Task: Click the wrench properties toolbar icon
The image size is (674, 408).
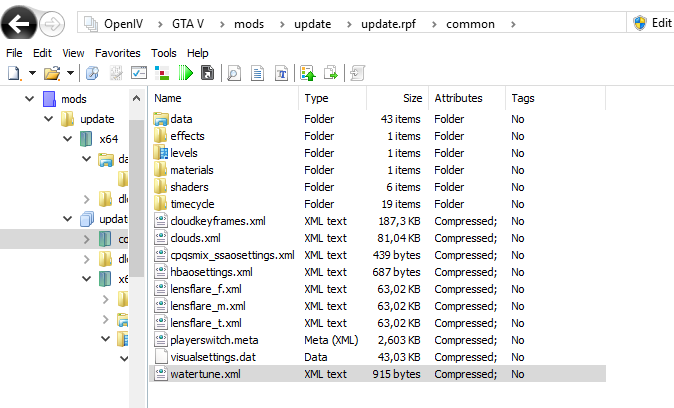Action: click(92, 73)
